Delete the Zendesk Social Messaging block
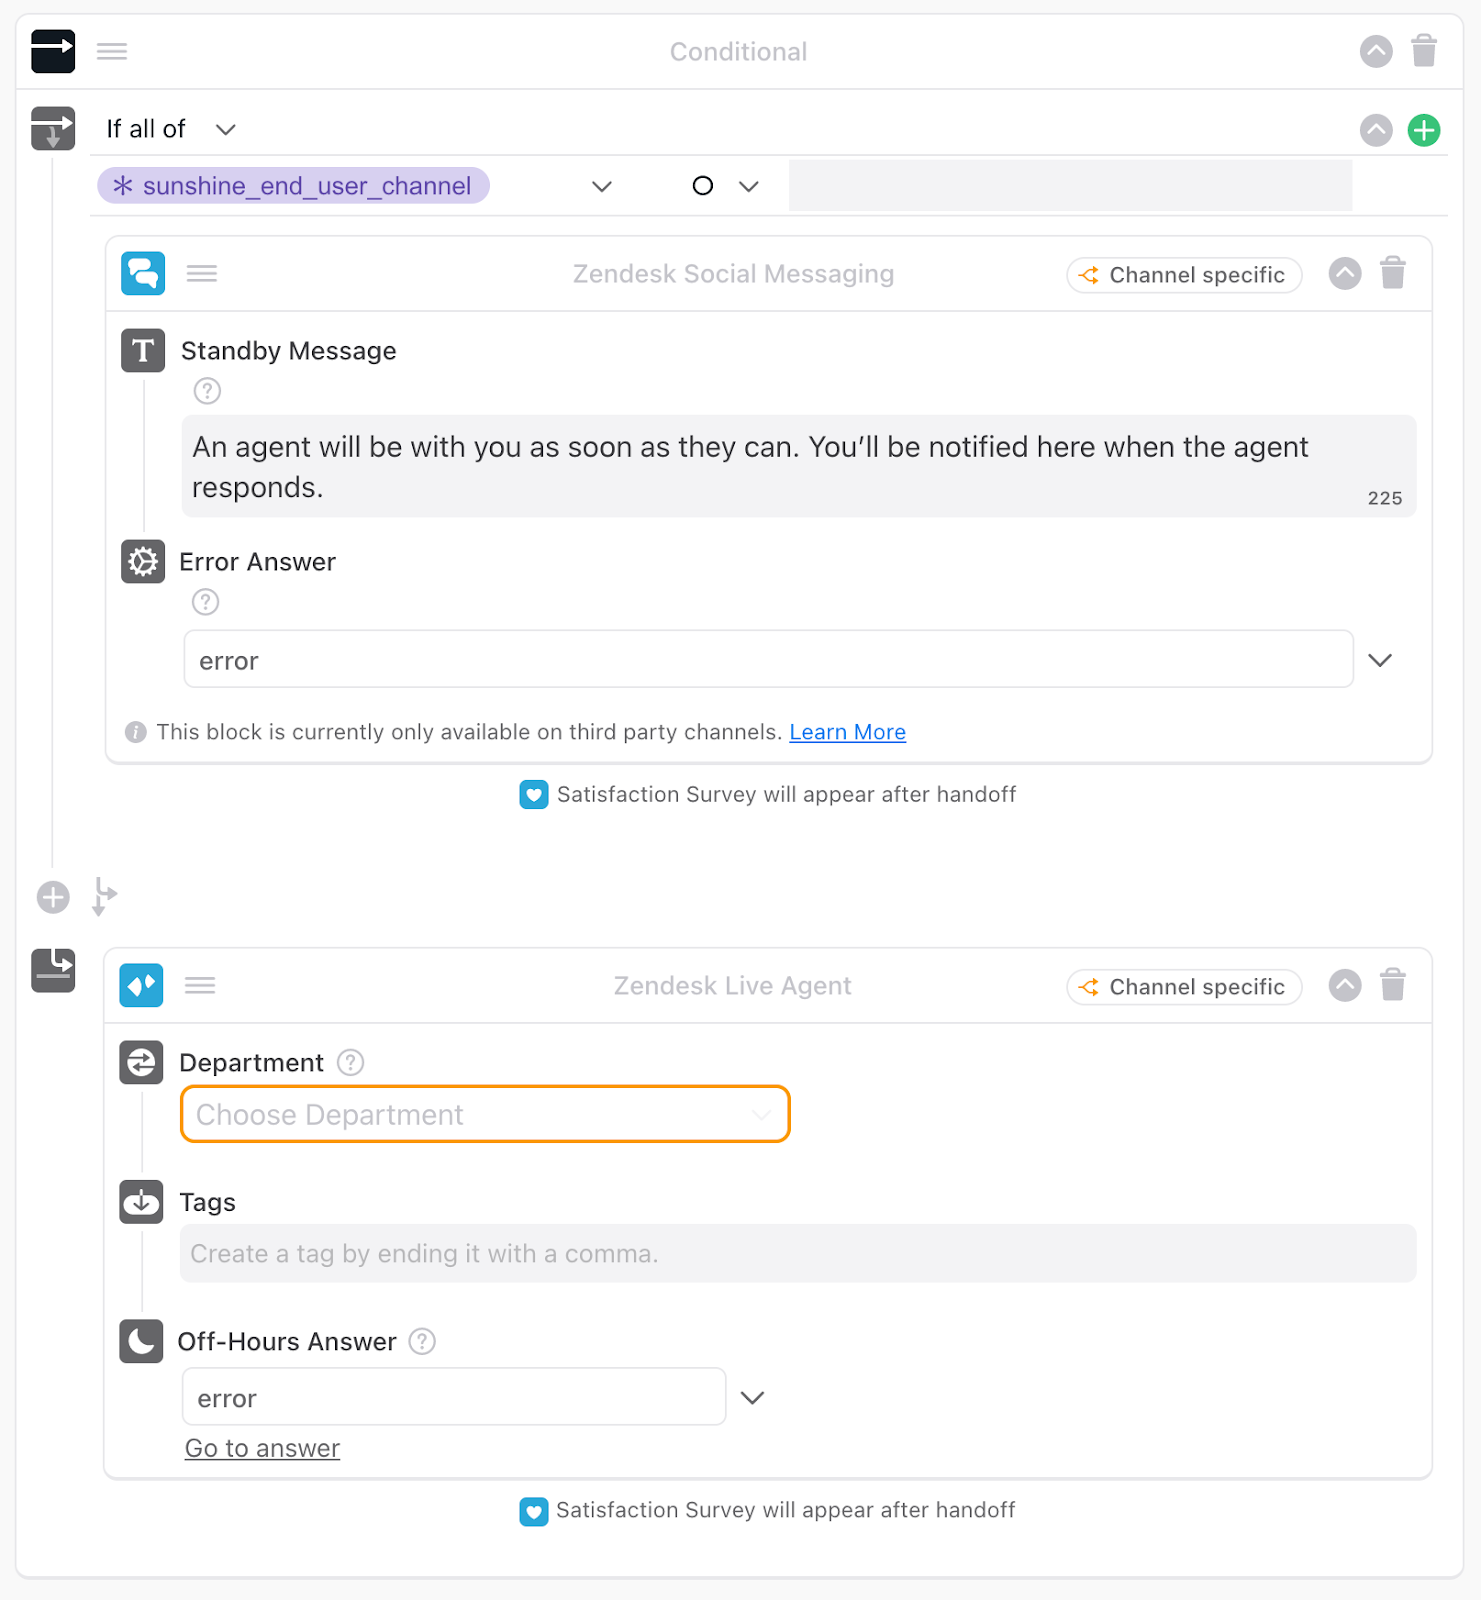 pos(1392,273)
